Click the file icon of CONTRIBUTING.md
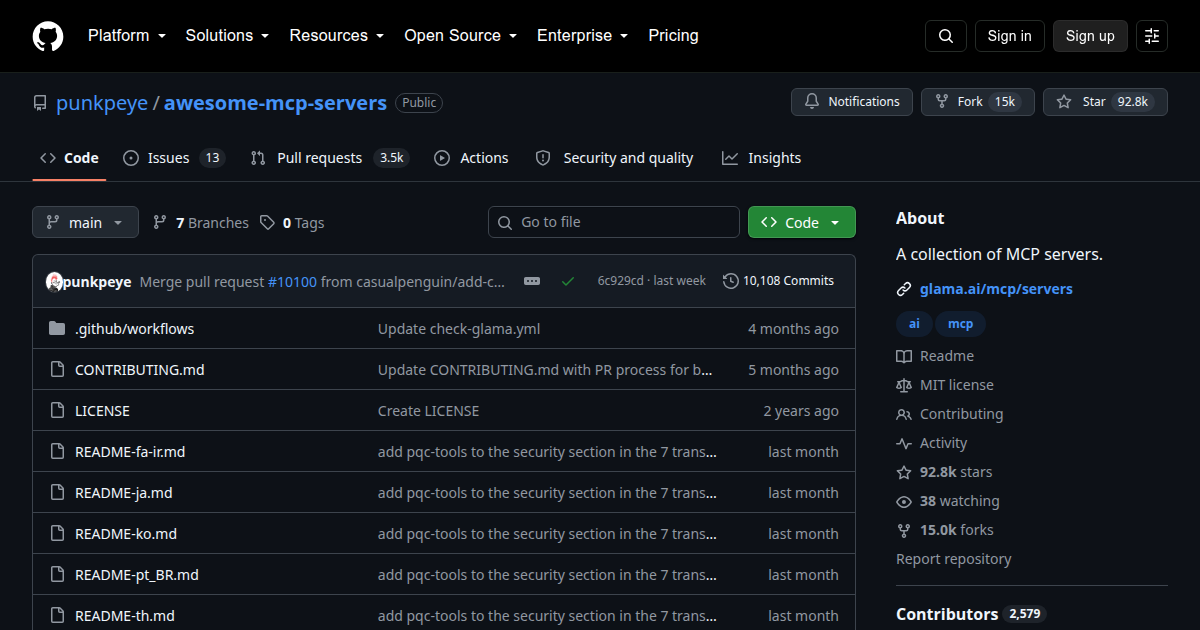The width and height of the screenshot is (1200, 630). [x=57, y=370]
